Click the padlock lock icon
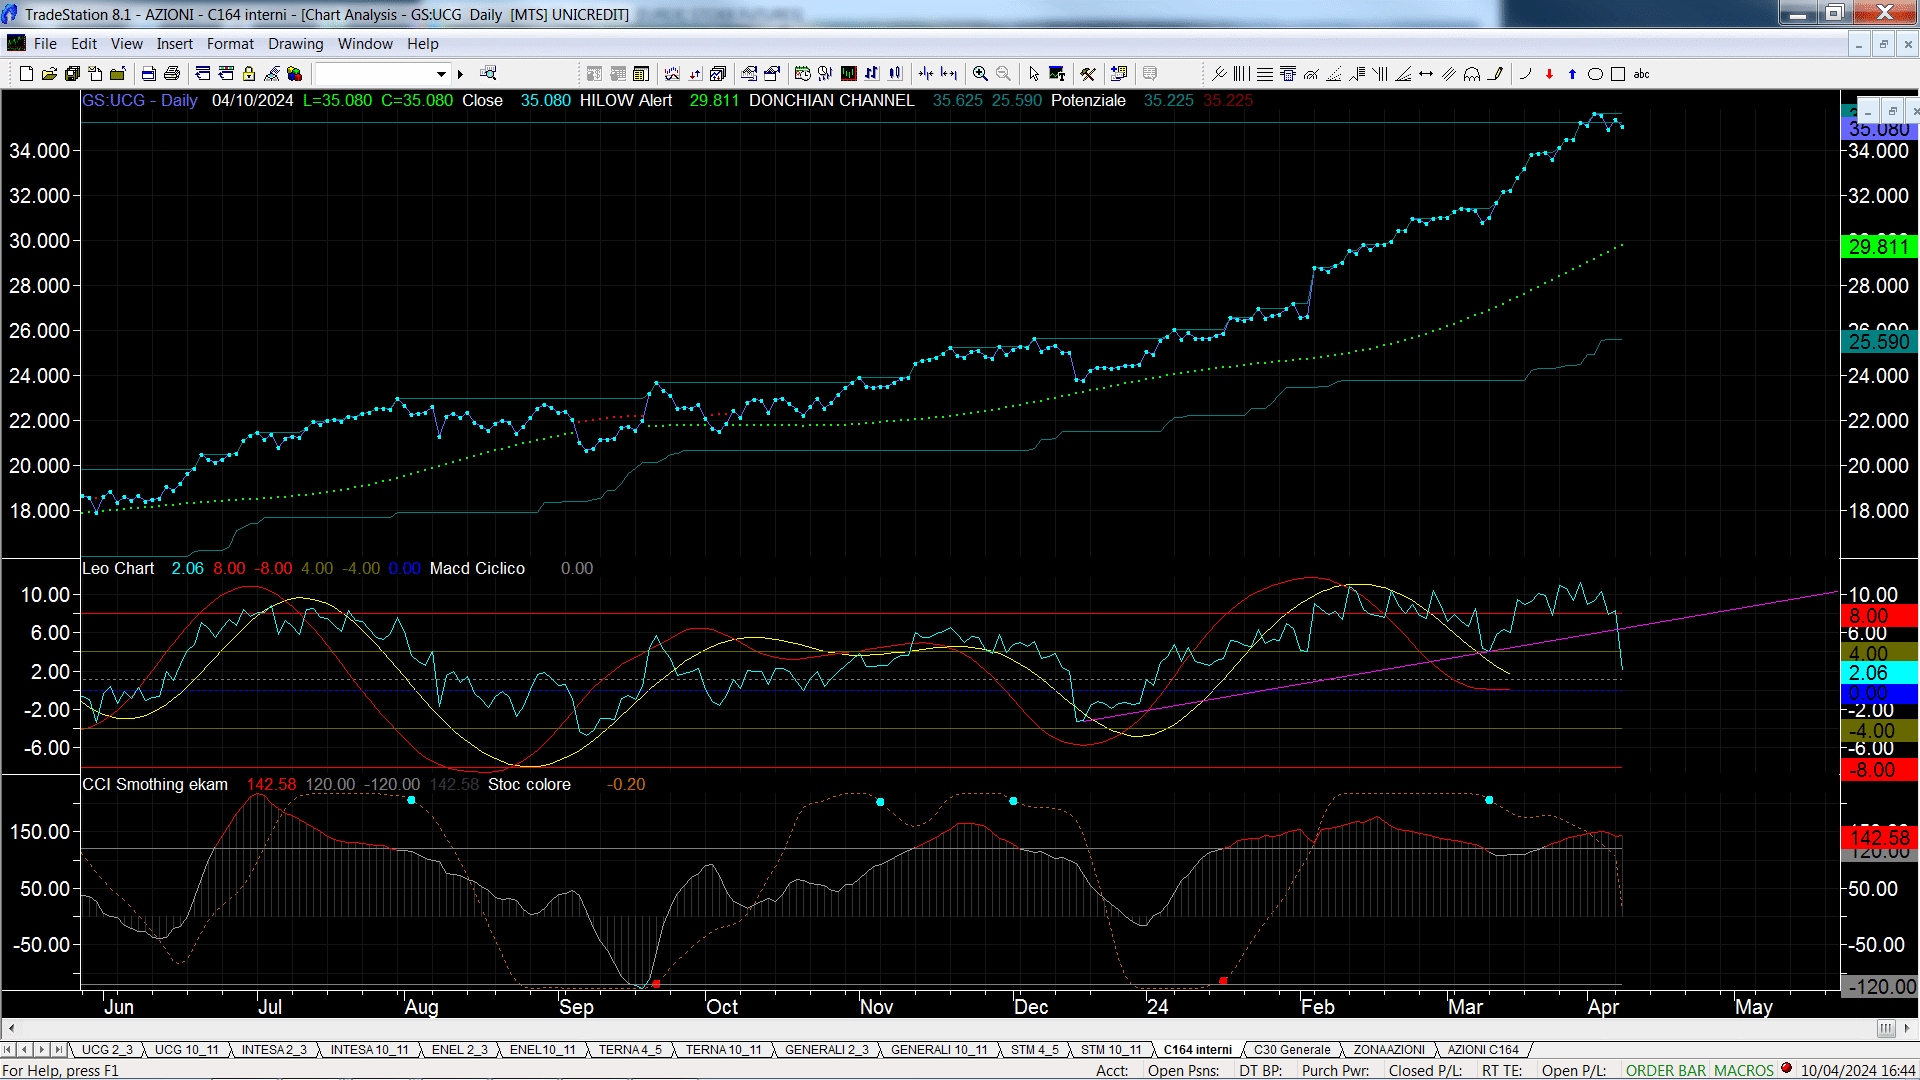The image size is (1920, 1080). (x=249, y=73)
